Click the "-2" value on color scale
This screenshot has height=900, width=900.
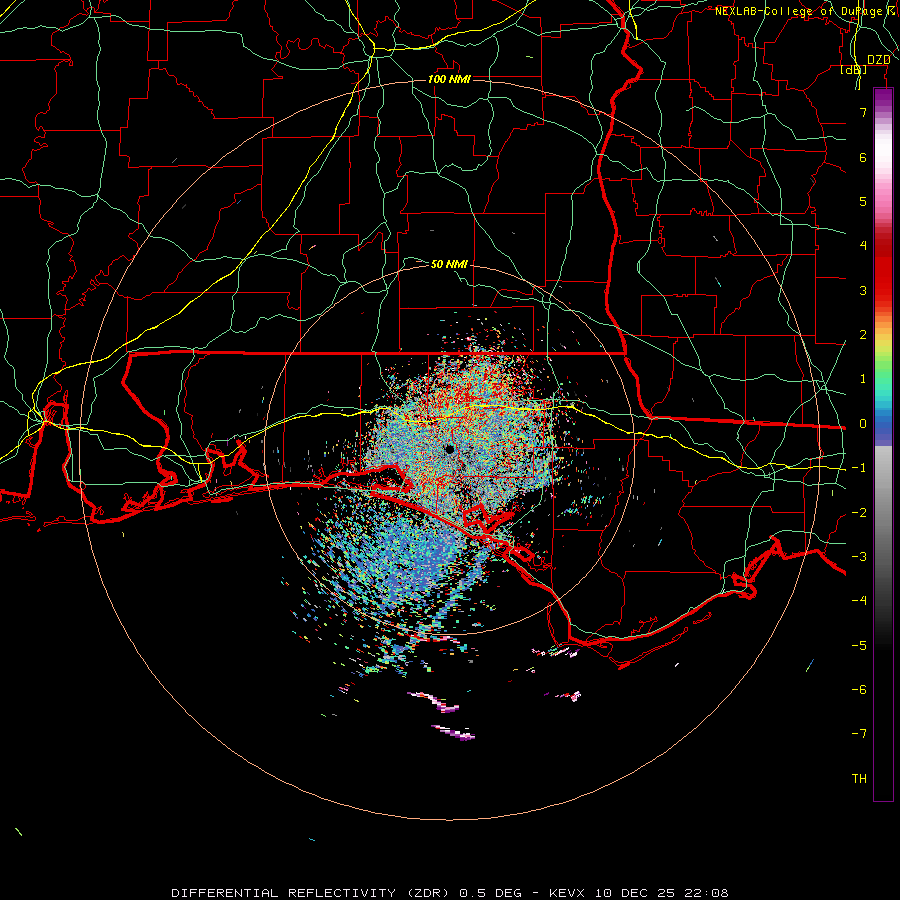(859, 512)
